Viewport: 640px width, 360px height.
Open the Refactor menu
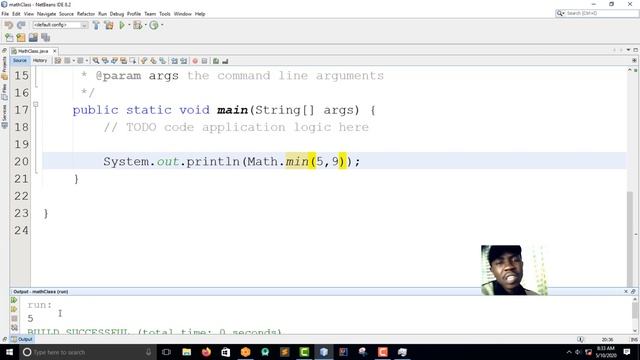click(x=86, y=14)
